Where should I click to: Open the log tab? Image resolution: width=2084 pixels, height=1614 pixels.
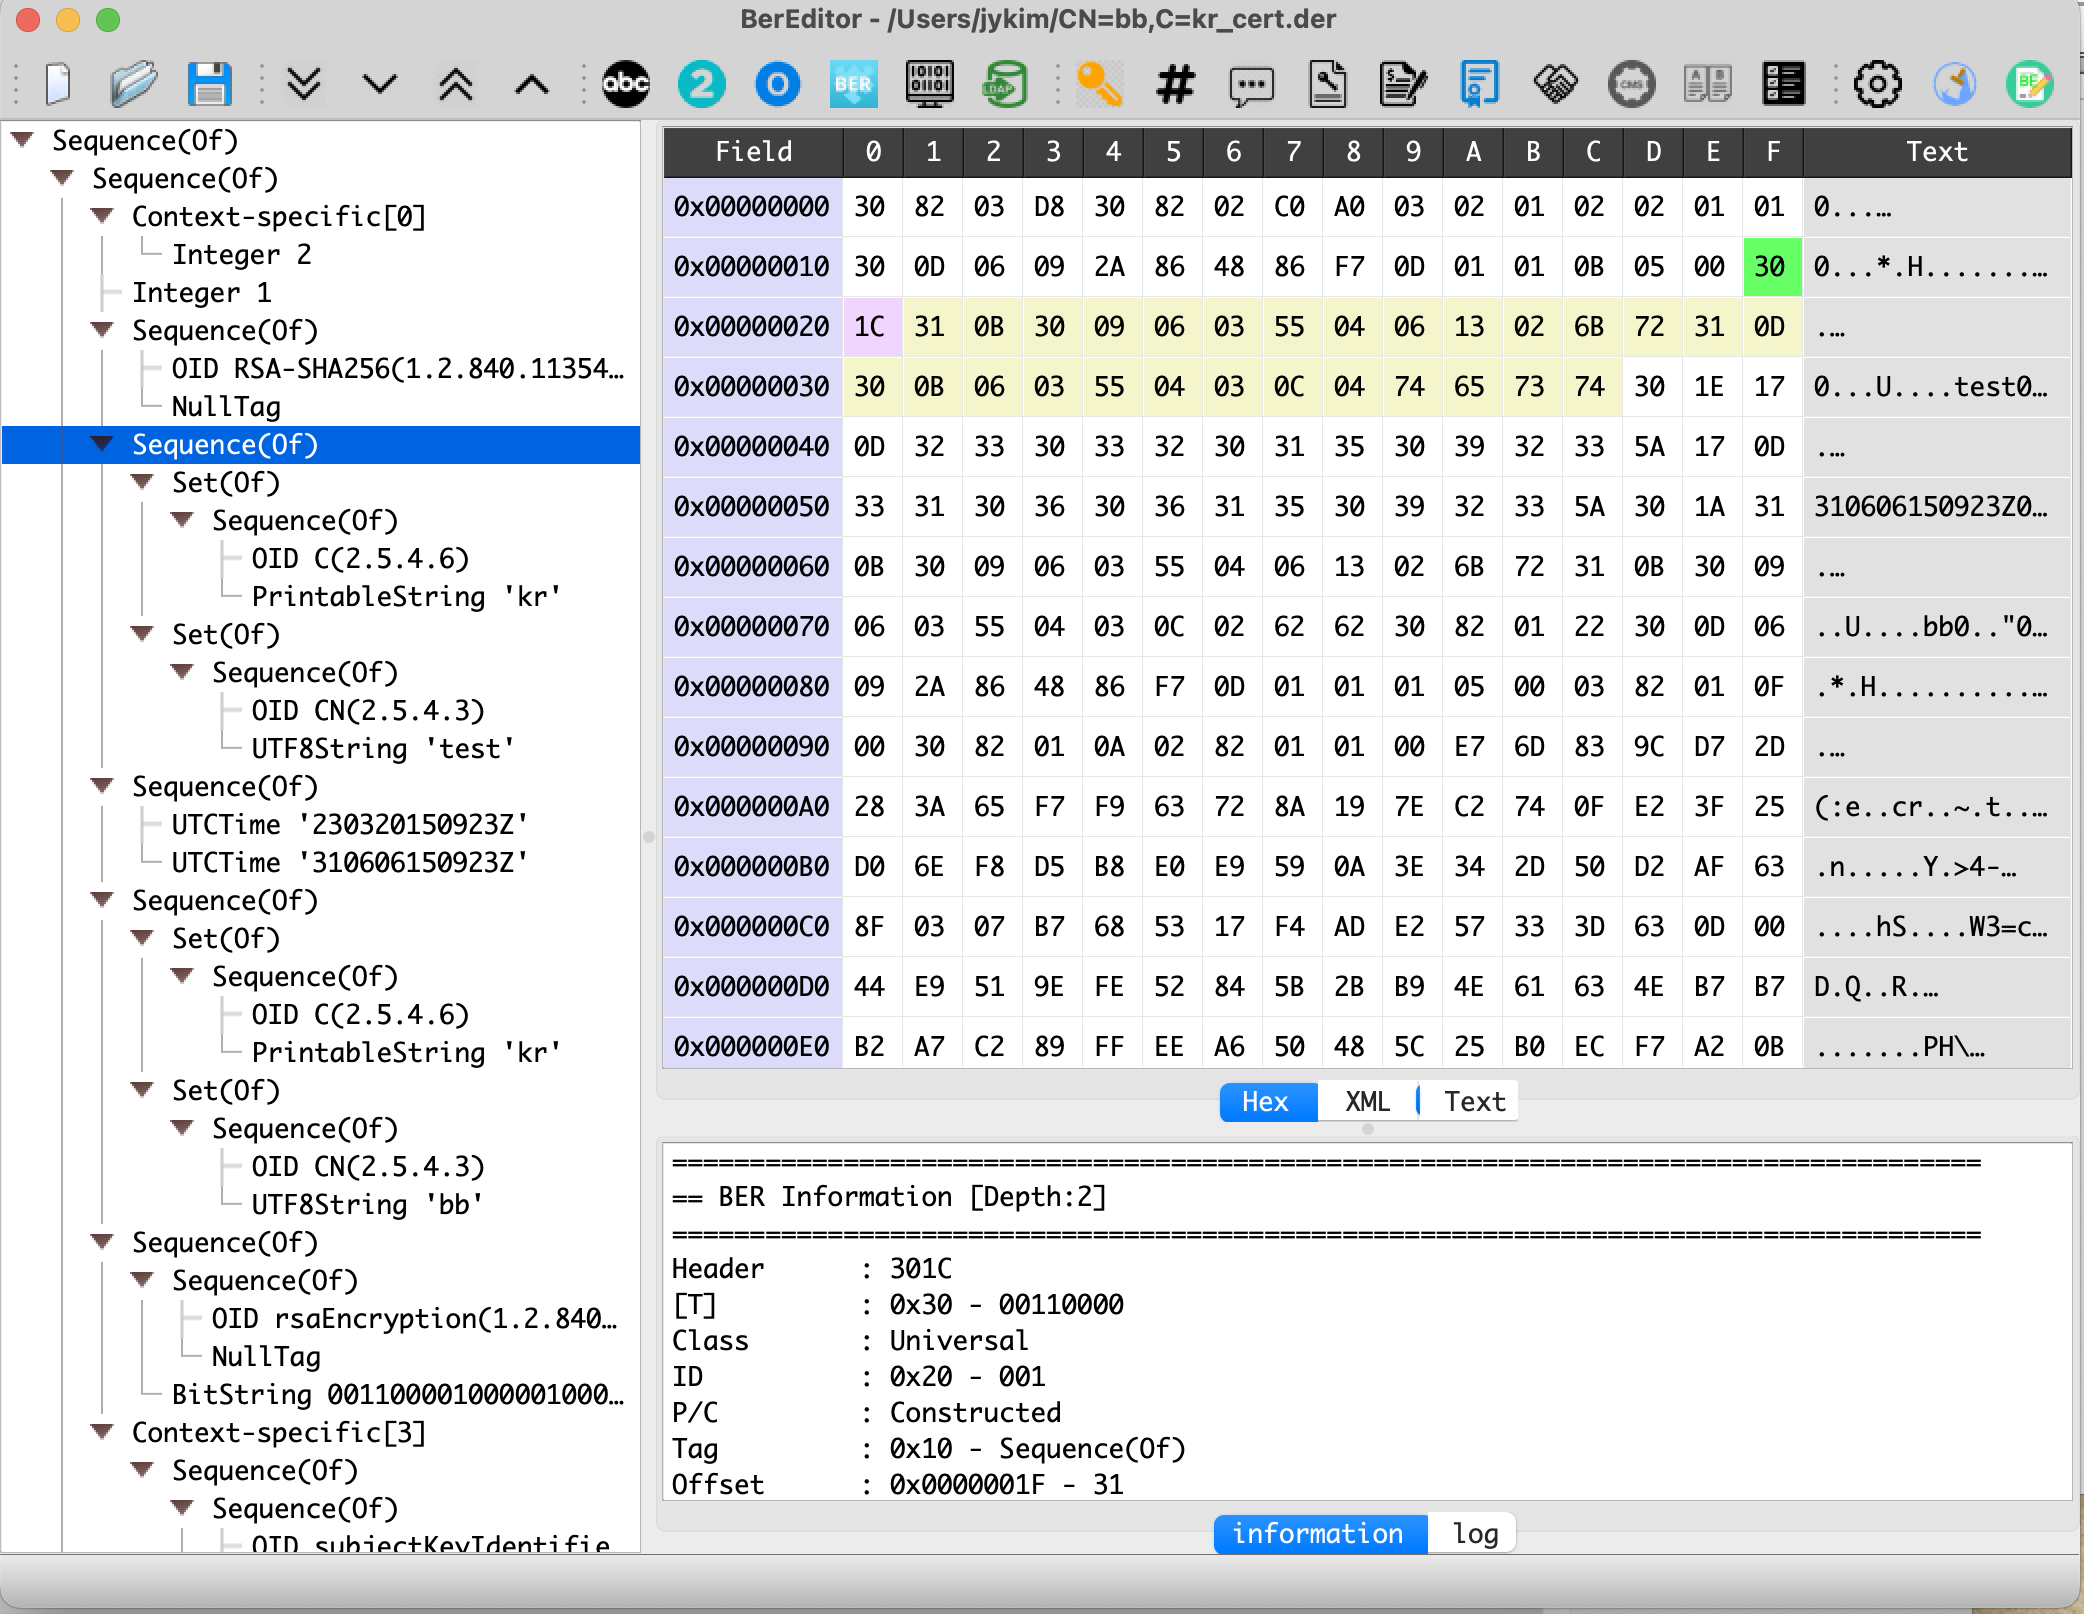pyautogui.click(x=1474, y=1534)
